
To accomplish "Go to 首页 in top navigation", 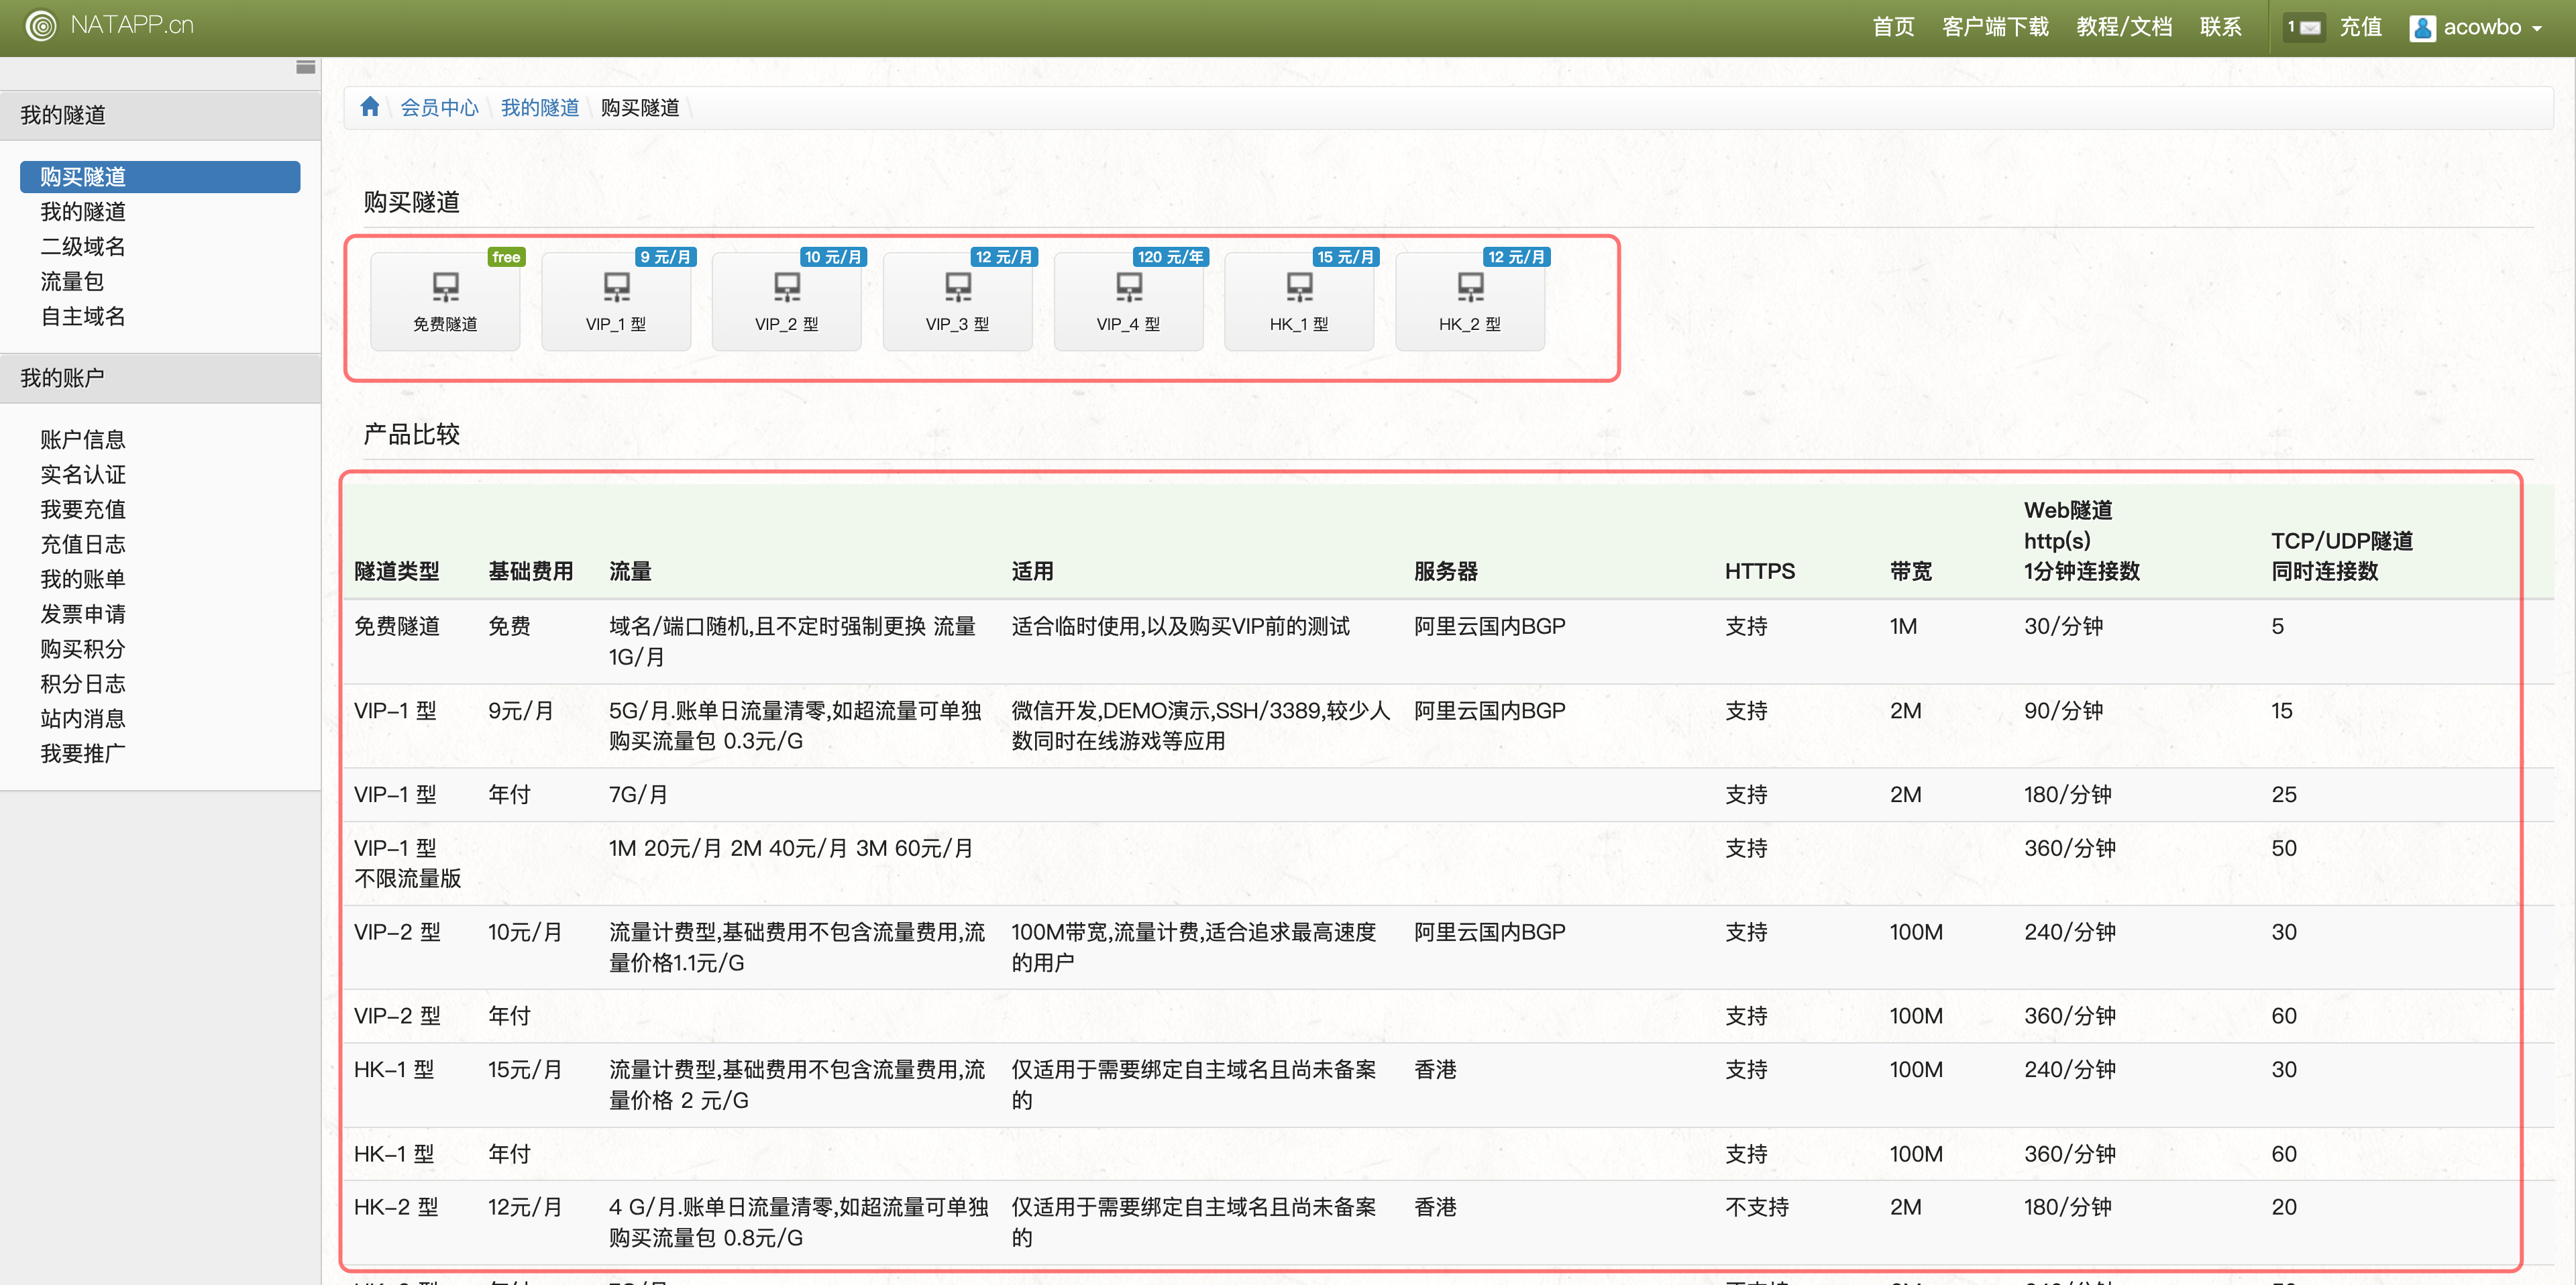I will pyautogui.click(x=1893, y=27).
